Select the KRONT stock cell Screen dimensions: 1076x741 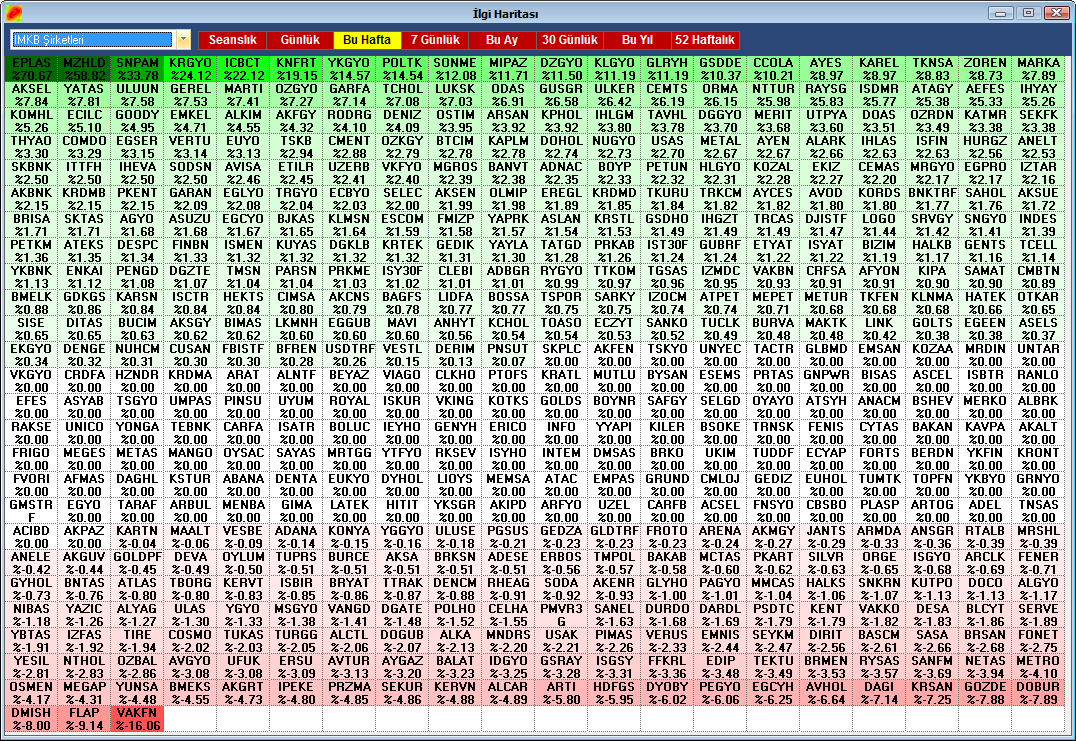click(1038, 460)
